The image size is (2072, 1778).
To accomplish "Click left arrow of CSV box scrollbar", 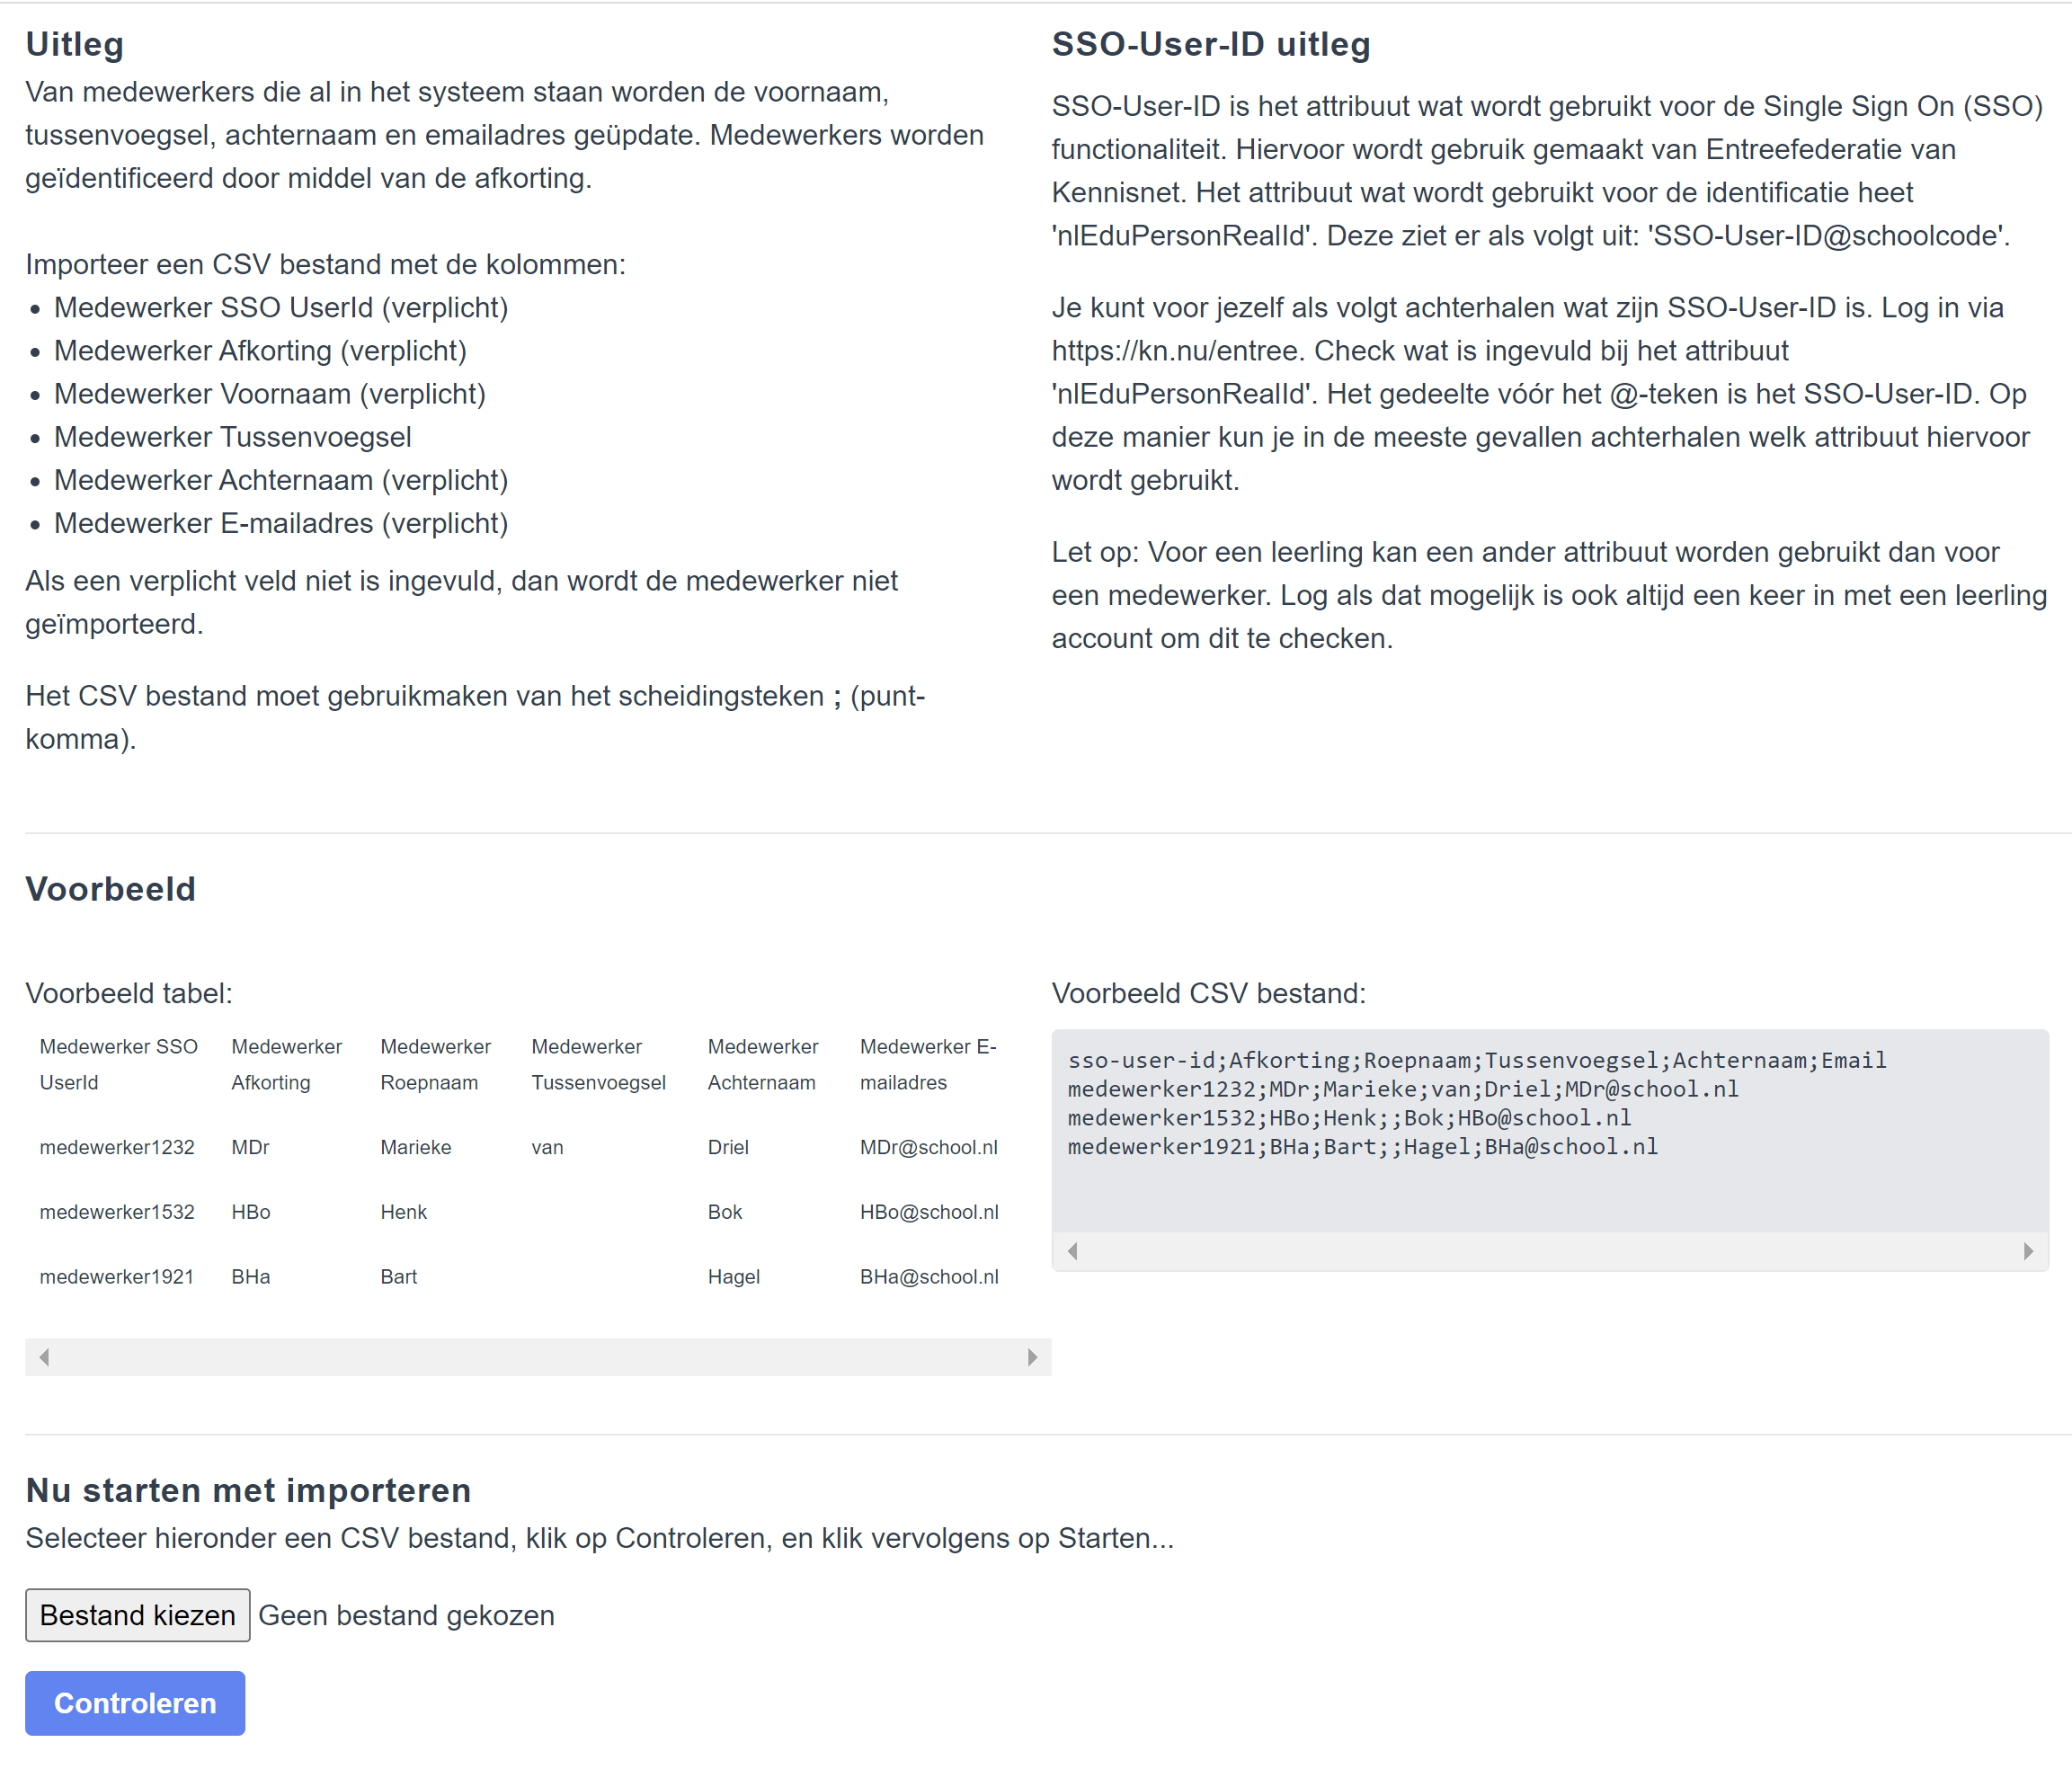I will click(x=1073, y=1251).
